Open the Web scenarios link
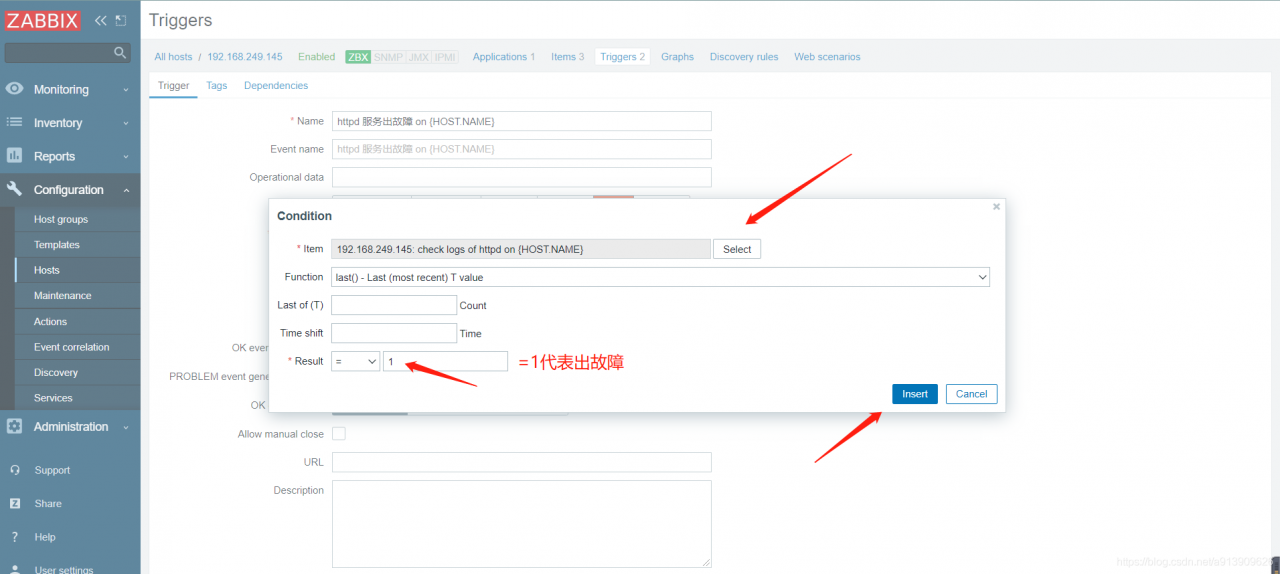1280x574 pixels. pos(827,57)
